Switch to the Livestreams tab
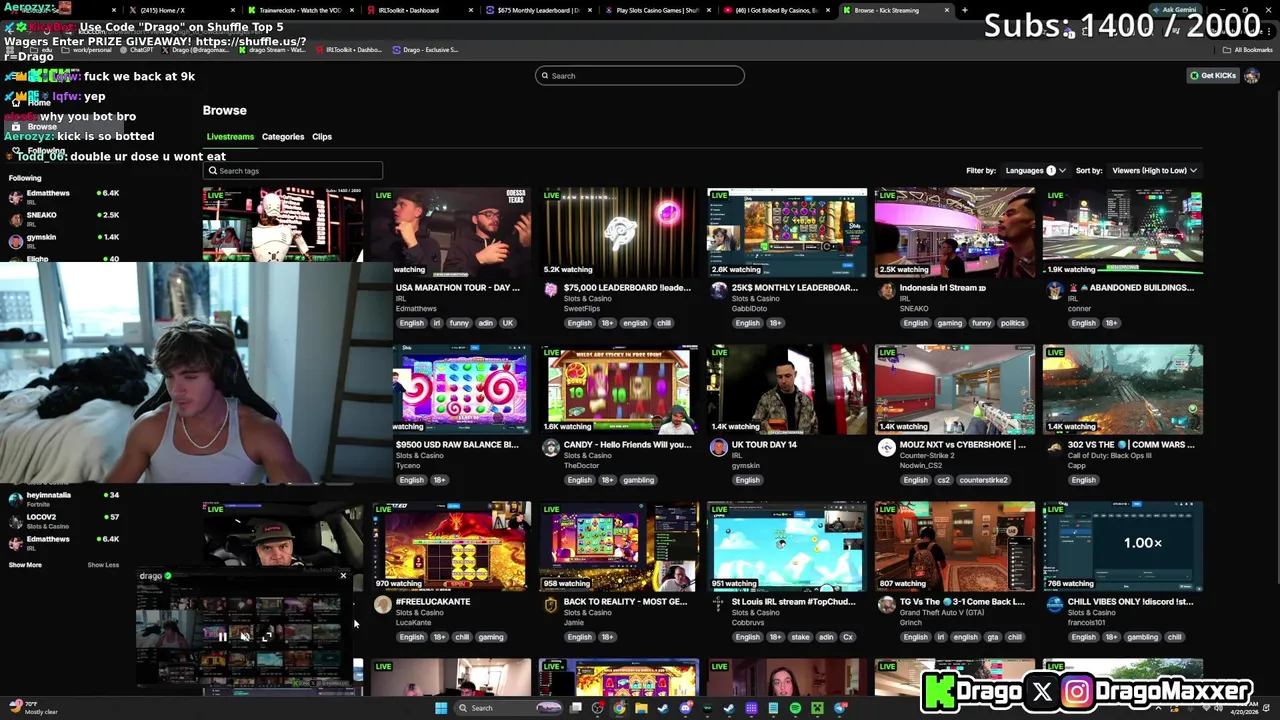This screenshot has height=720, width=1280. tap(230, 137)
